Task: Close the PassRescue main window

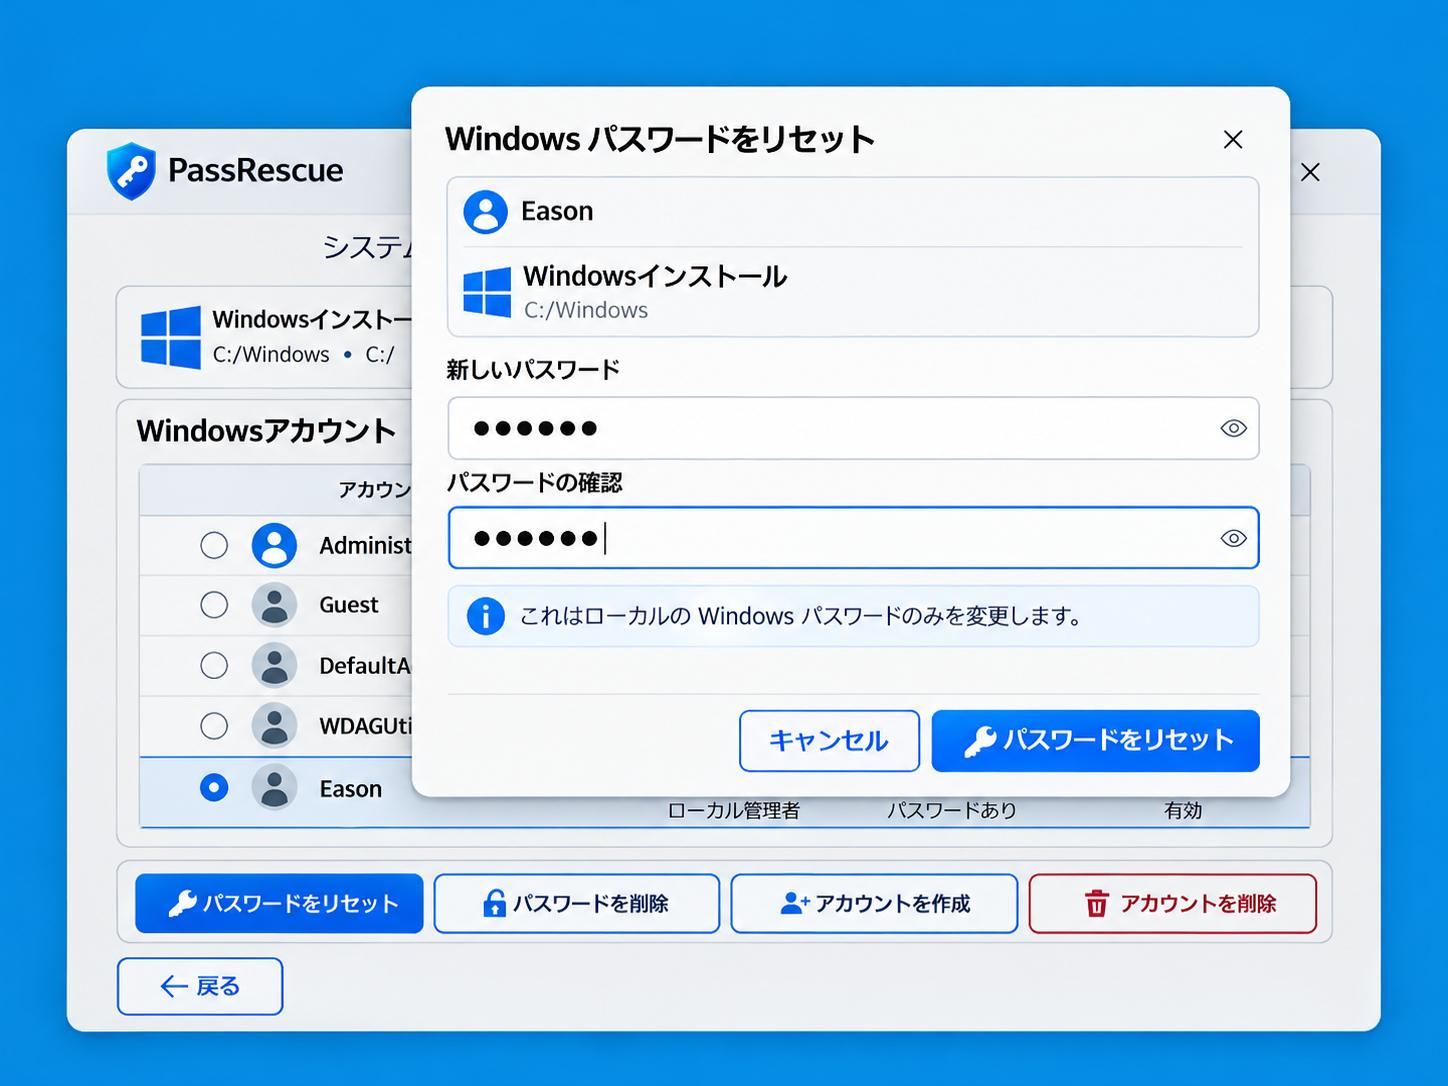Action: tap(1310, 172)
